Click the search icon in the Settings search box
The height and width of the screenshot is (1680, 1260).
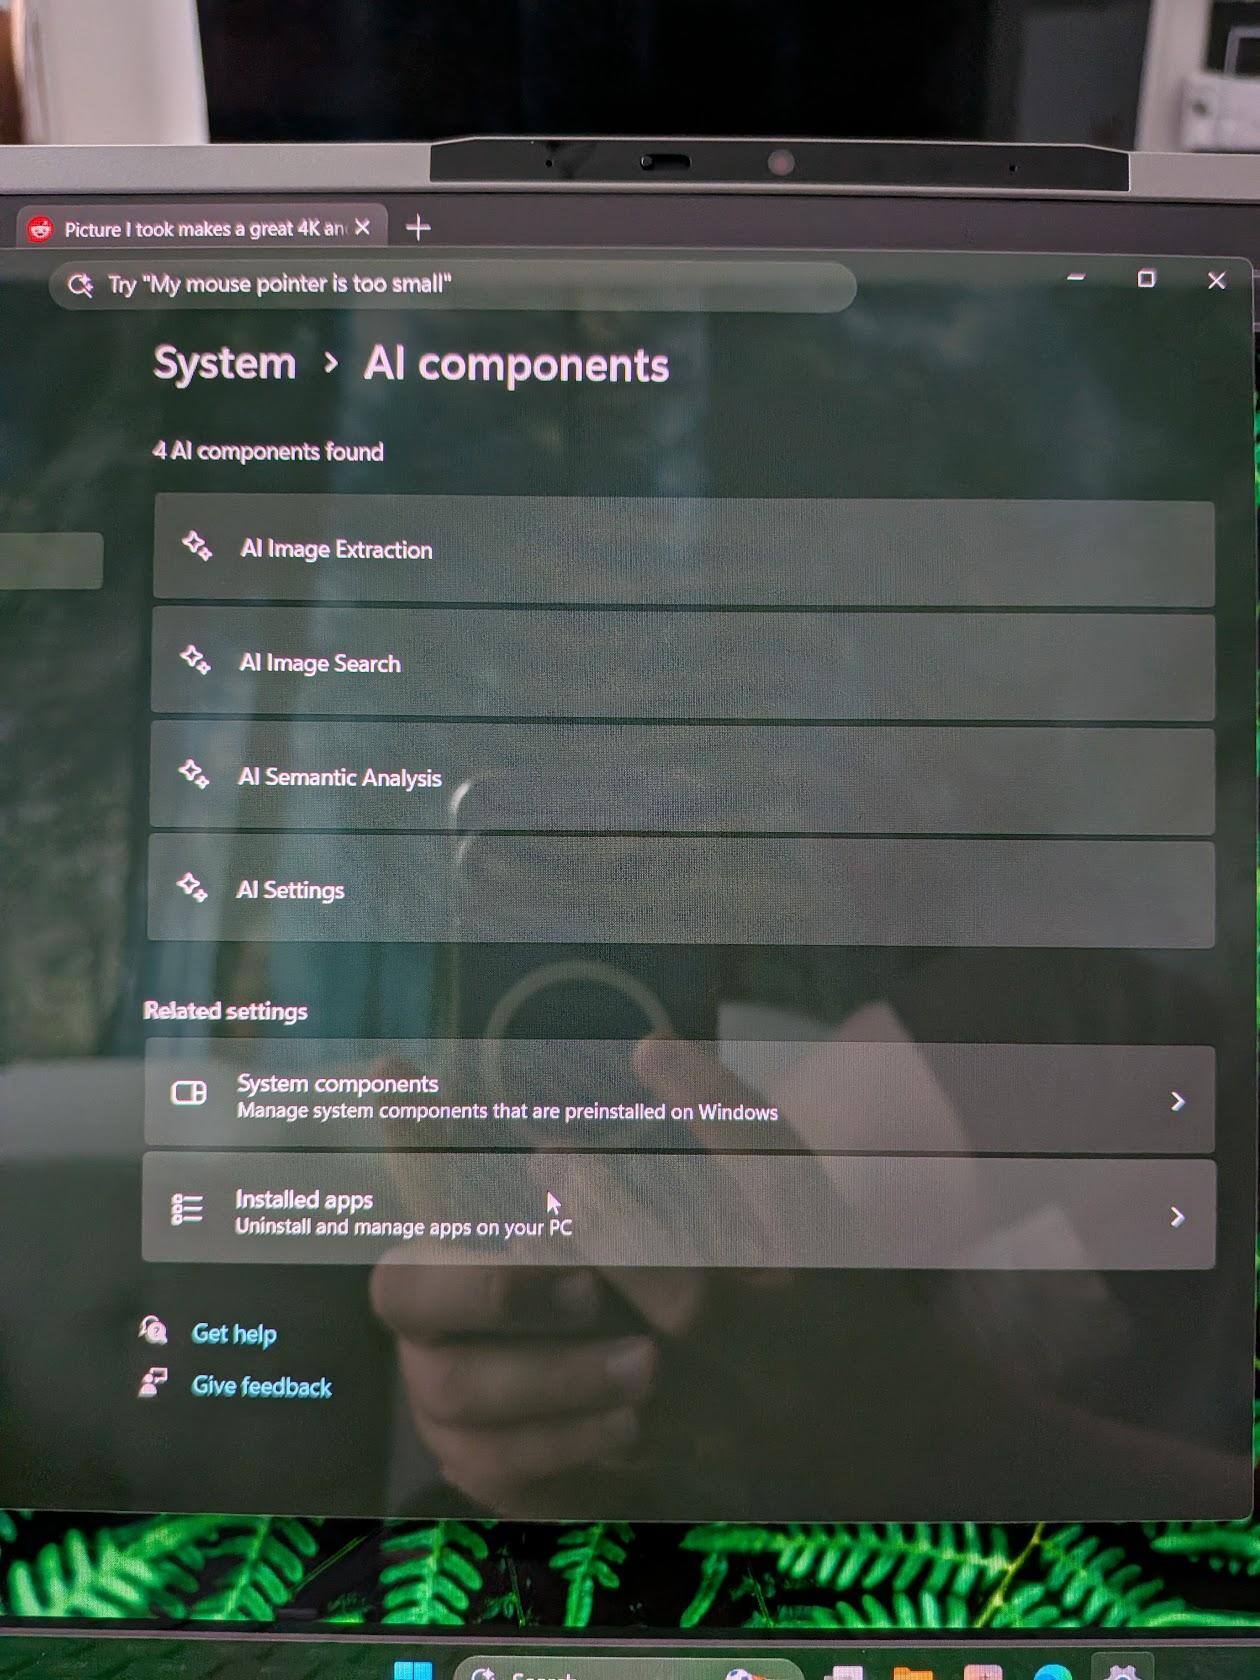tap(80, 285)
